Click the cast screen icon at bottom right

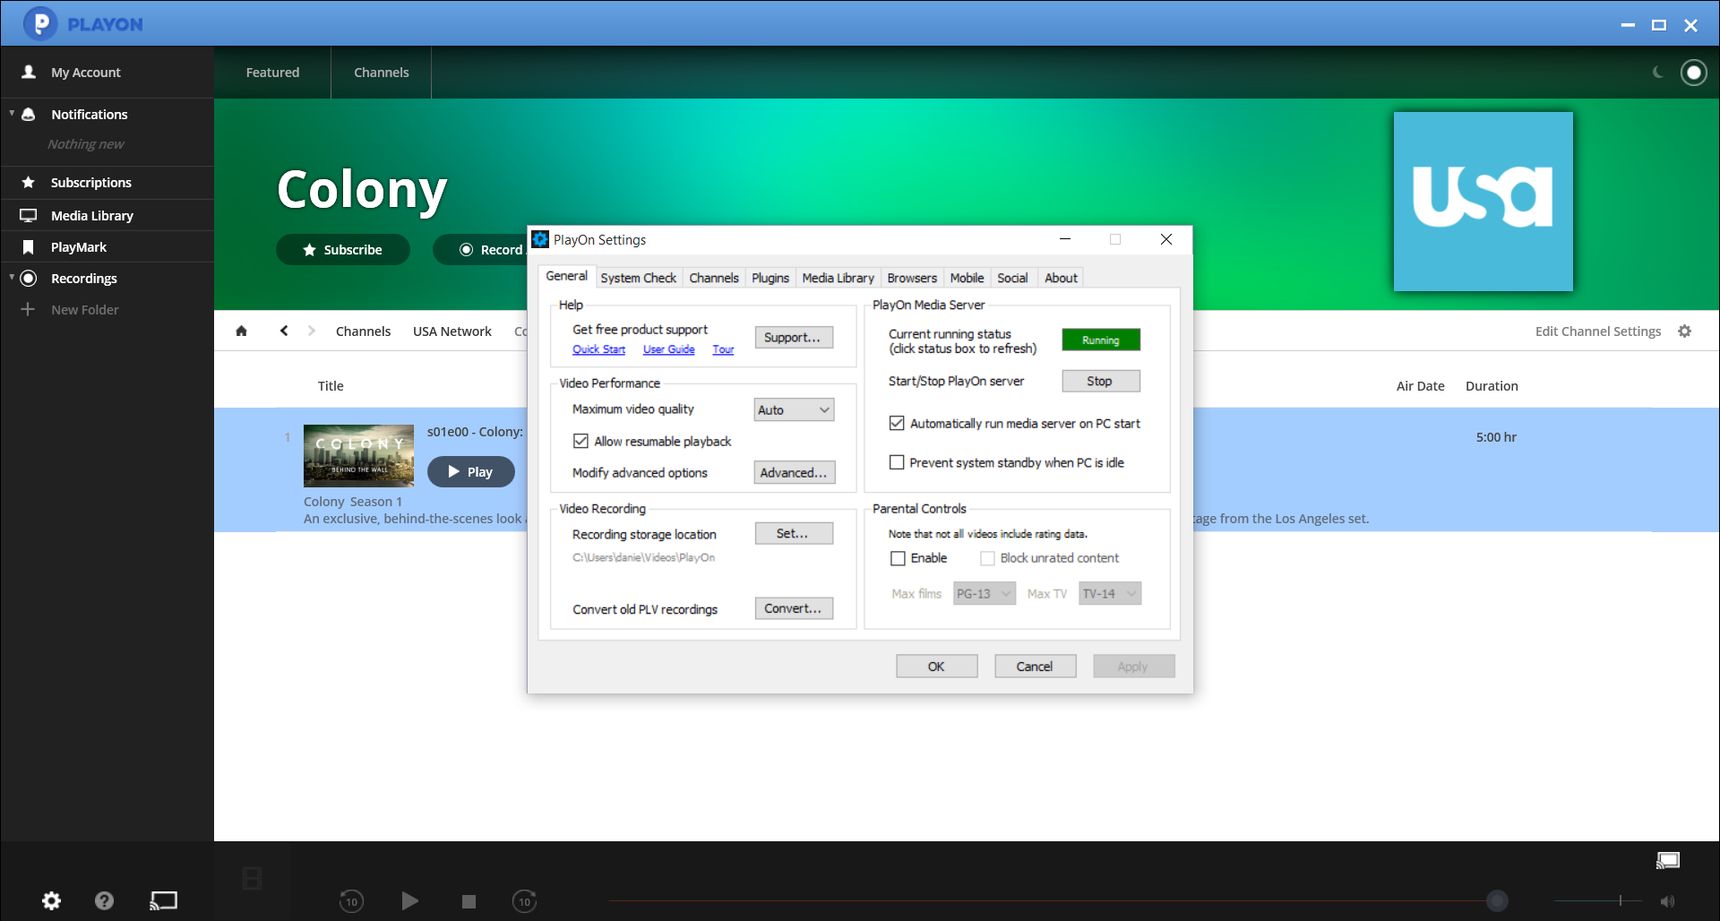(x=1668, y=860)
